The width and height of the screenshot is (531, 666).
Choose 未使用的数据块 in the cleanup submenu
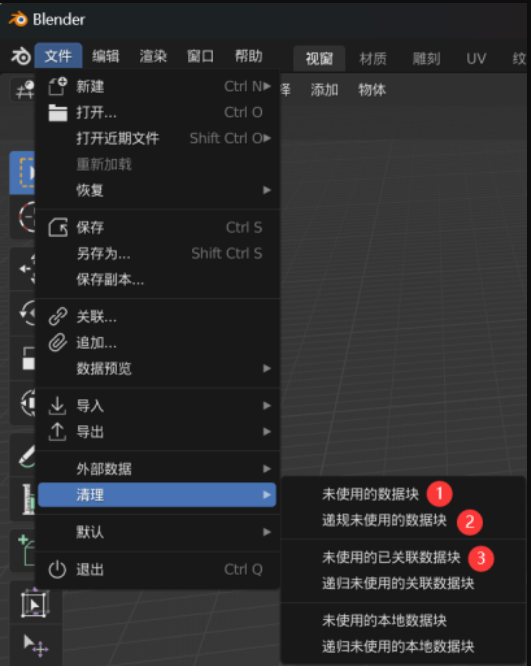click(x=370, y=494)
